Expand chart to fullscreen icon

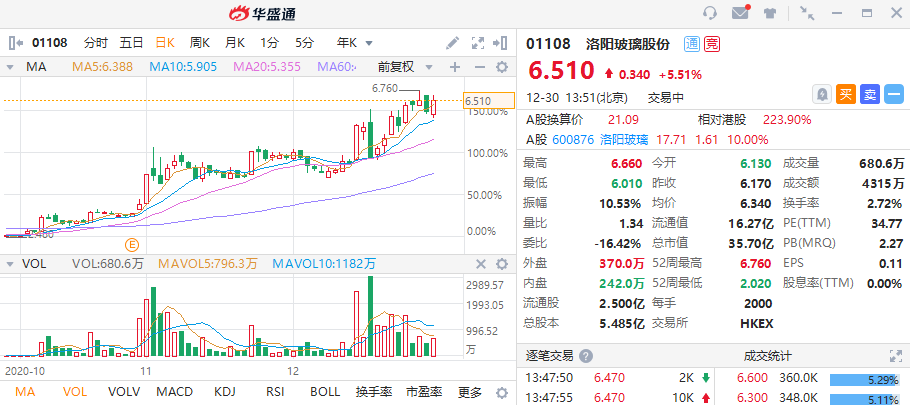[x=478, y=42]
